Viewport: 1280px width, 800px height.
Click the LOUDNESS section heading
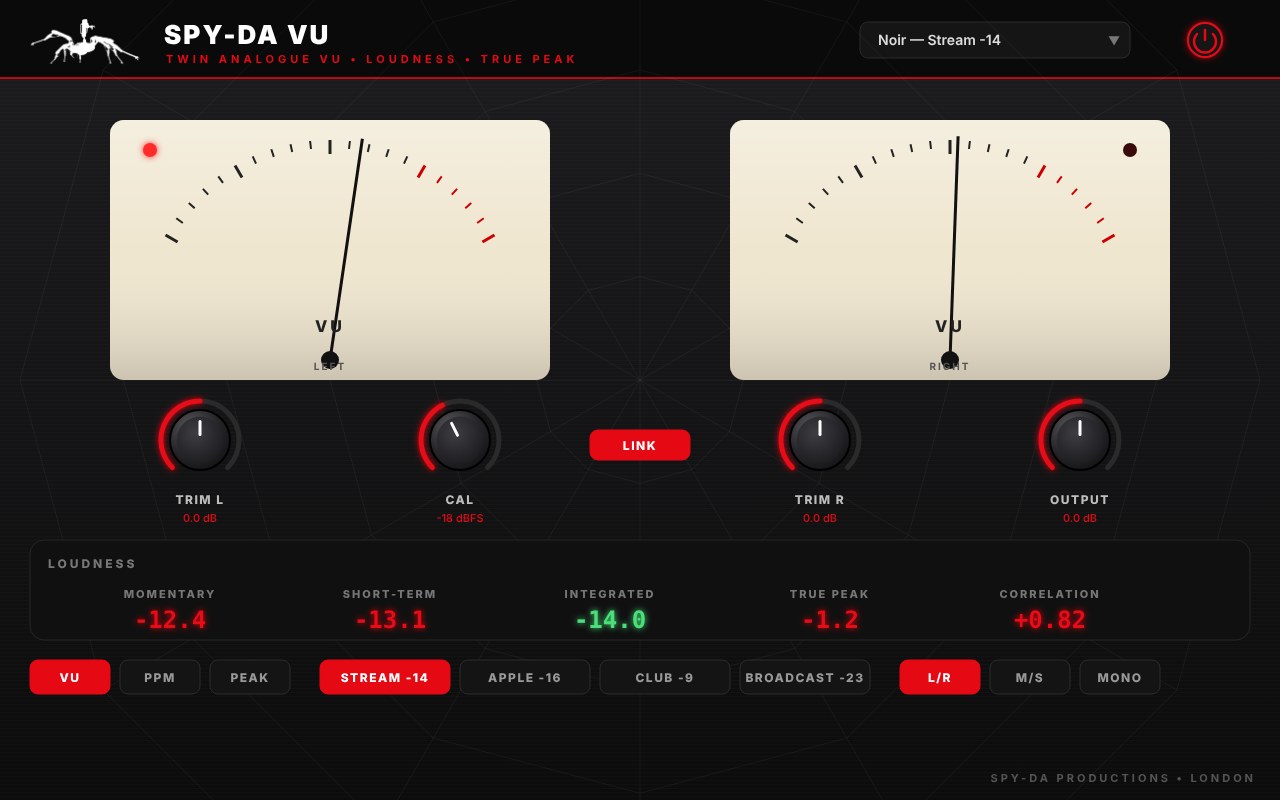click(x=92, y=564)
